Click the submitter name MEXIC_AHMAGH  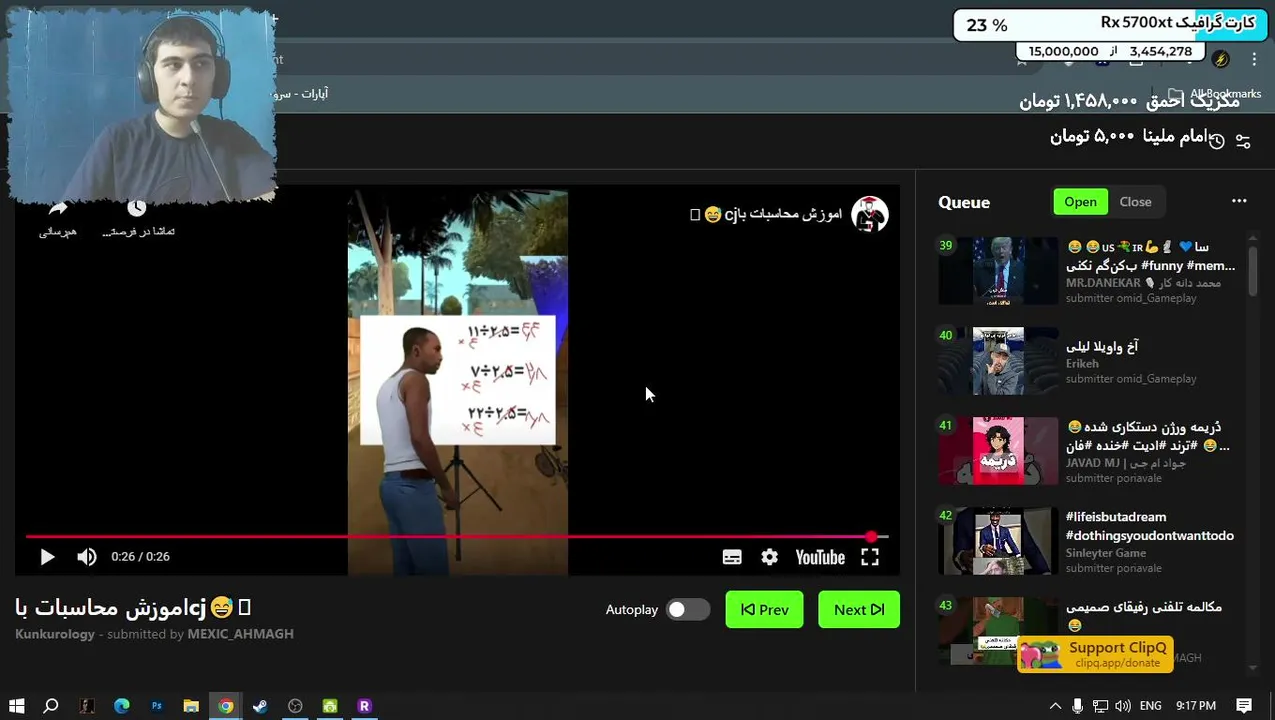240,634
